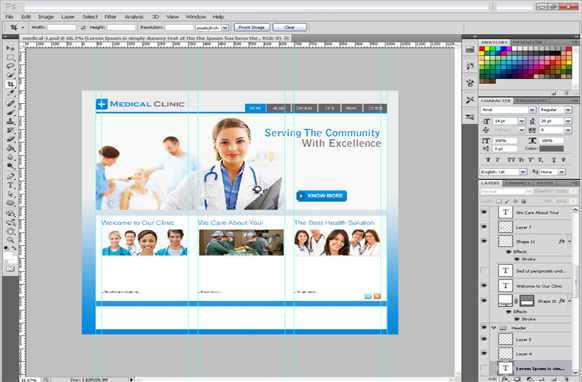
Task: Select the History Brush tool
Action: click(10, 130)
